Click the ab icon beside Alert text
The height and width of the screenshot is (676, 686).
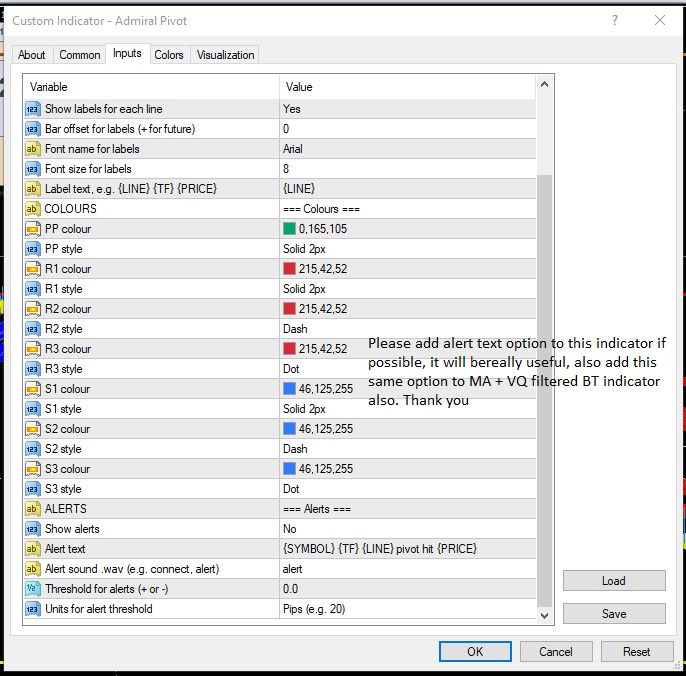[x=33, y=549]
